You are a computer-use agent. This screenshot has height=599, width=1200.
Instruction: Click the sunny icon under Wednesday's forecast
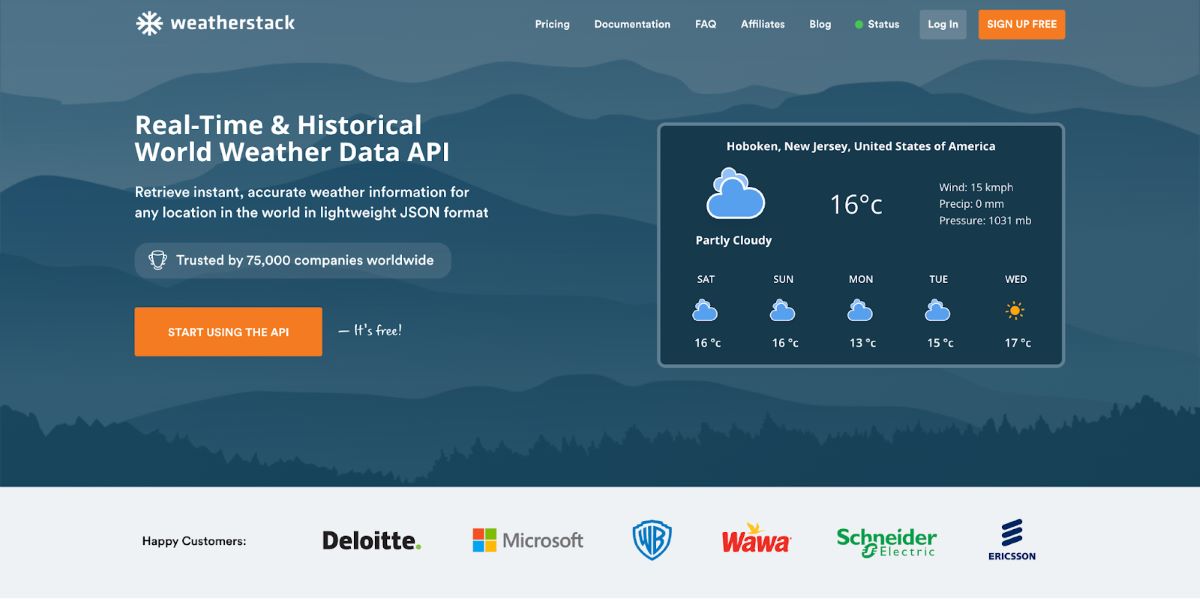(1015, 311)
